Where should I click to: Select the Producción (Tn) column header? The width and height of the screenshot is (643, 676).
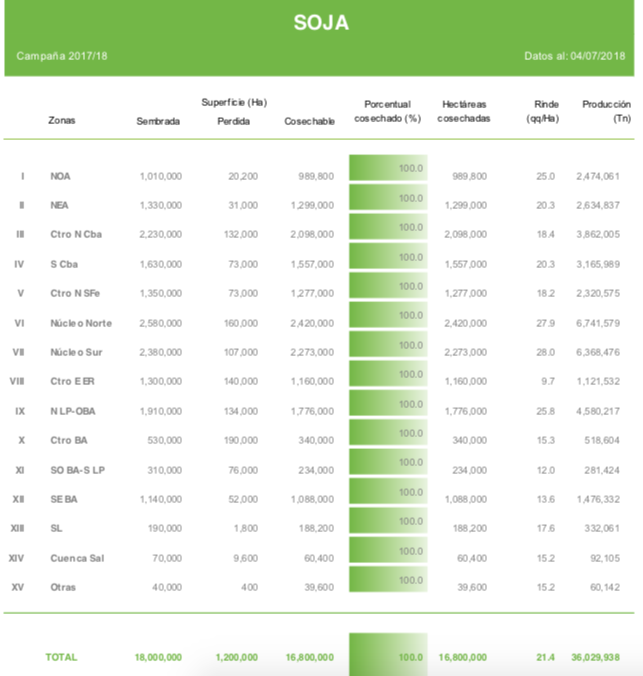606,111
